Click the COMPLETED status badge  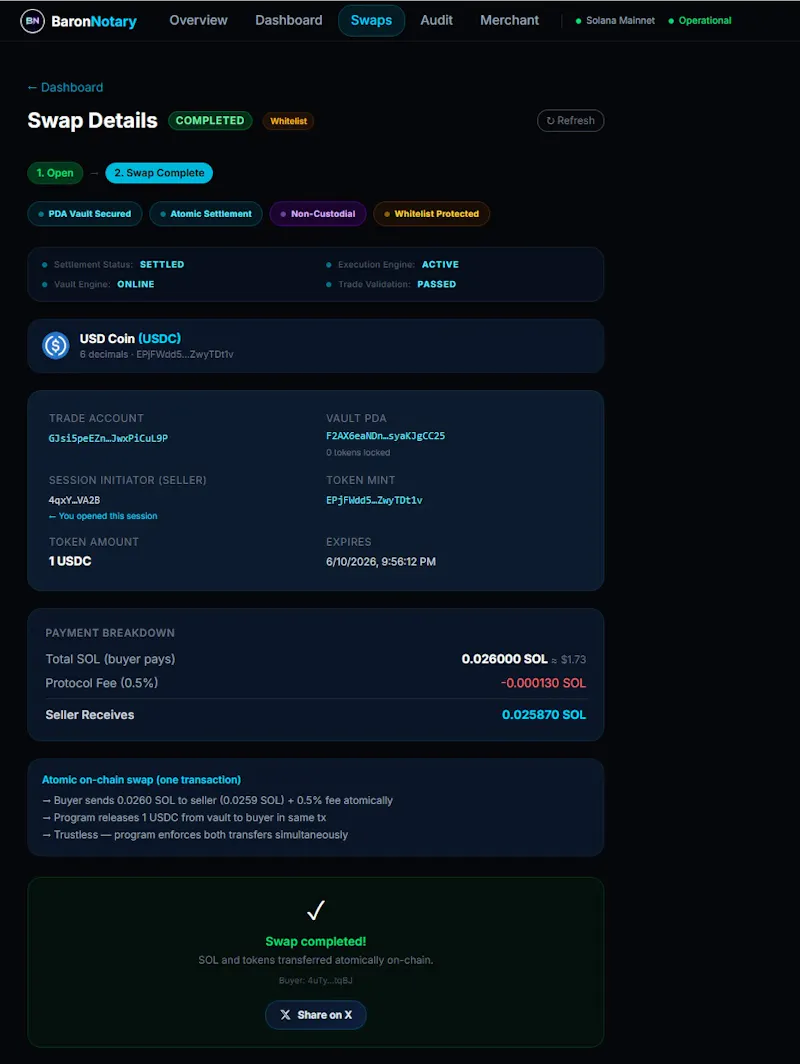click(x=210, y=121)
